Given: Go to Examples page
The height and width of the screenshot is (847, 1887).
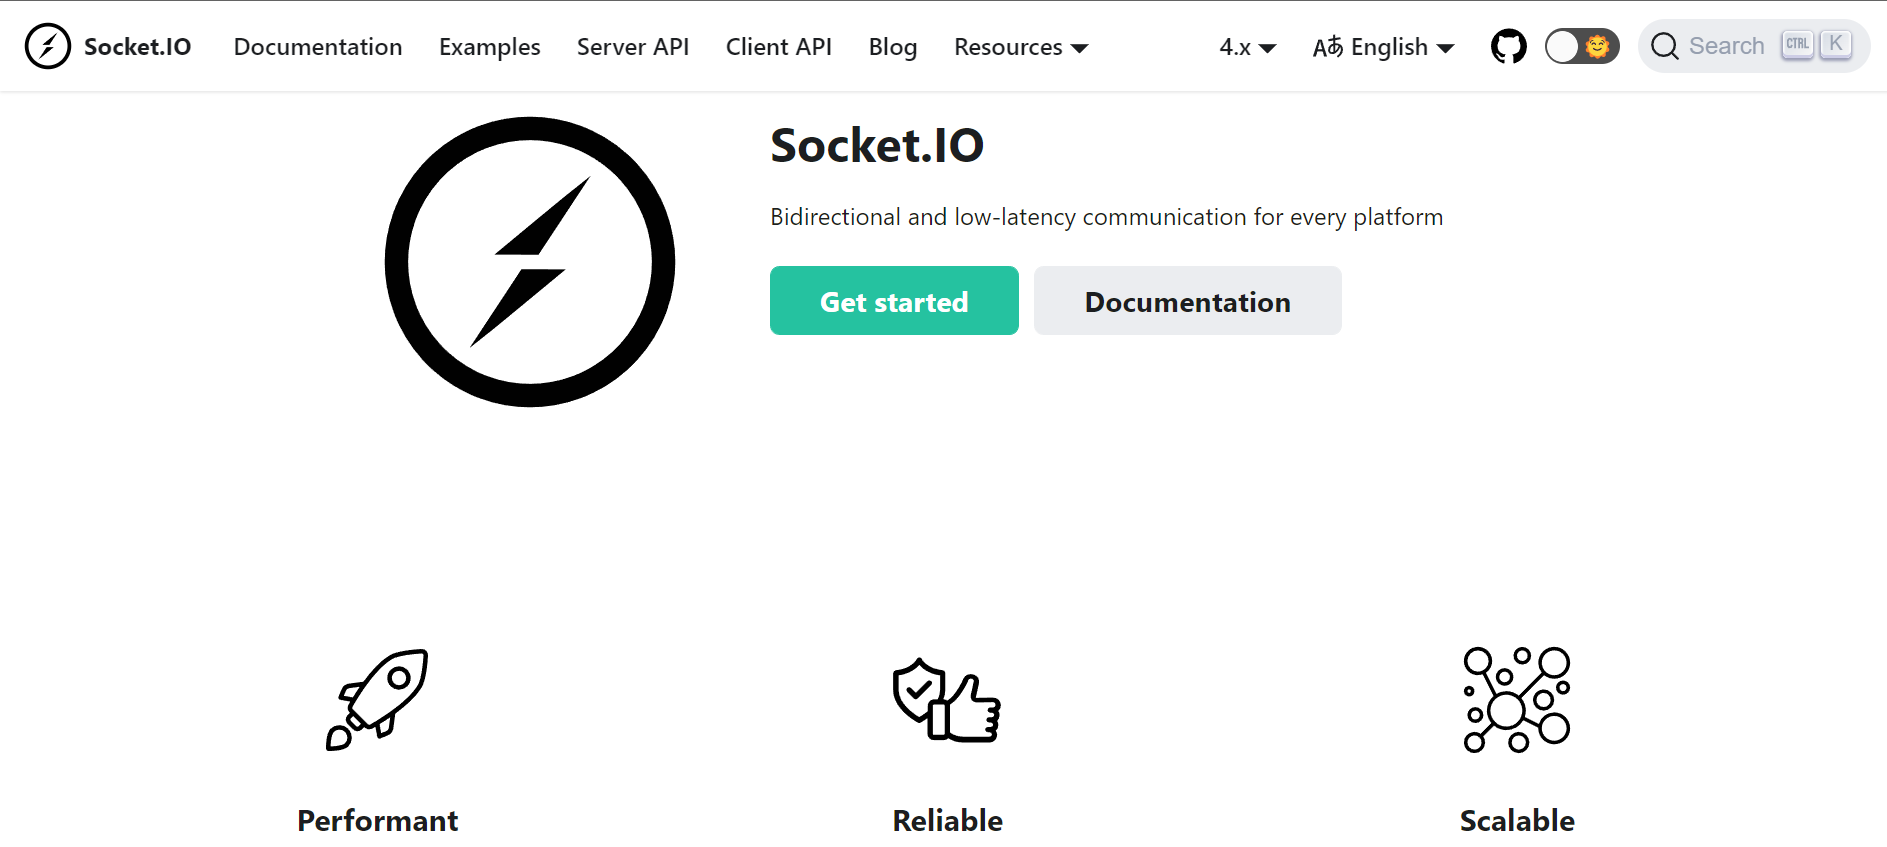Looking at the screenshot, I should 490,47.
